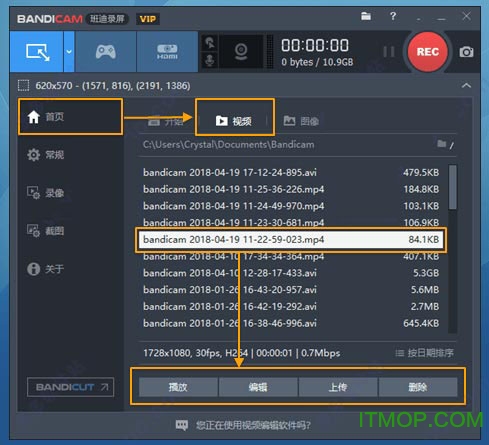Image resolution: width=489 pixels, height=445 pixels.
Task: Open the 常规 settings sidebar item
Action: coord(46,155)
